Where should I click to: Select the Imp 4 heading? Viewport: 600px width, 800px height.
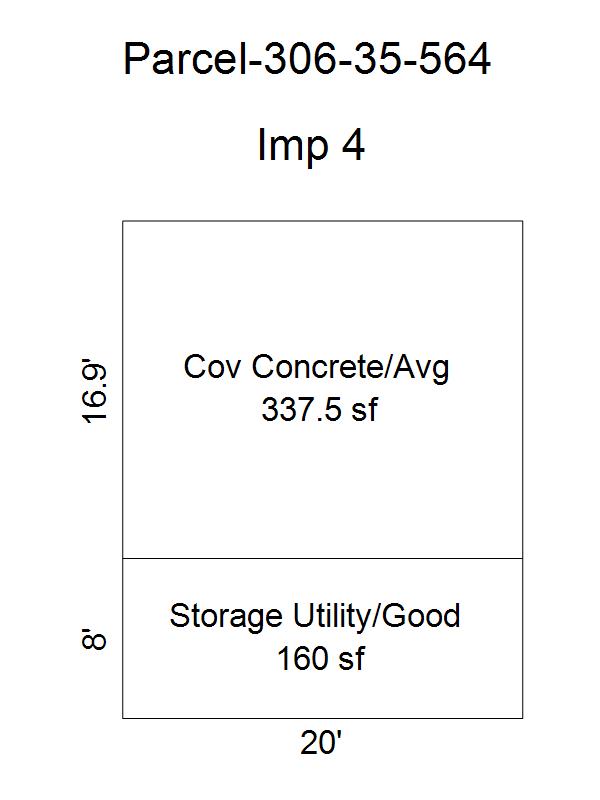(311, 145)
